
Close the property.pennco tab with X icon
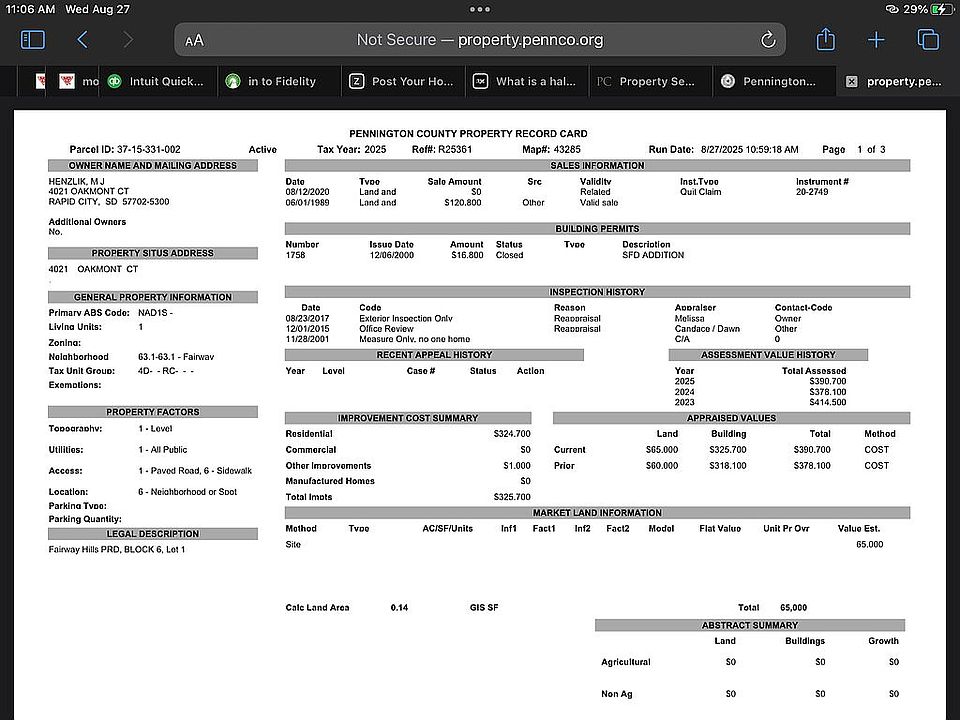point(851,82)
